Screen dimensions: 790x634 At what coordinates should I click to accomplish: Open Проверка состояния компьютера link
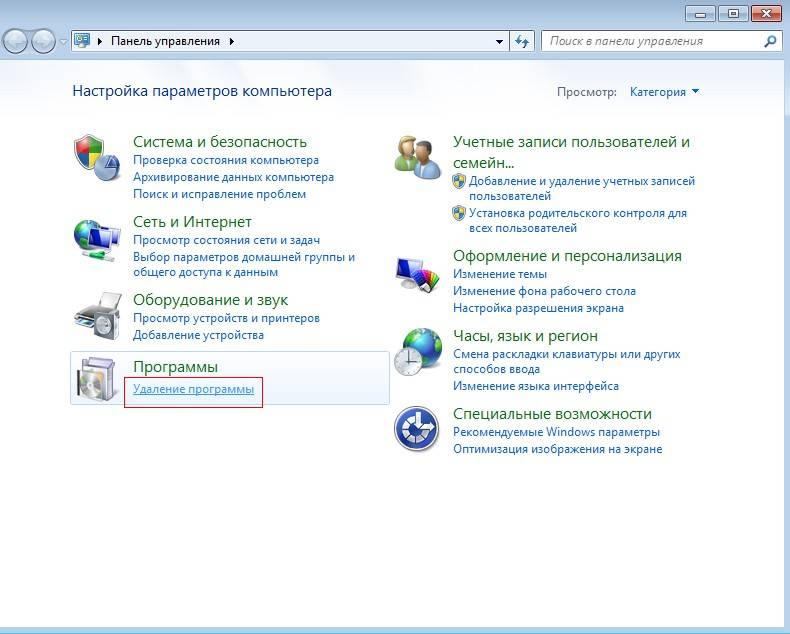(226, 160)
